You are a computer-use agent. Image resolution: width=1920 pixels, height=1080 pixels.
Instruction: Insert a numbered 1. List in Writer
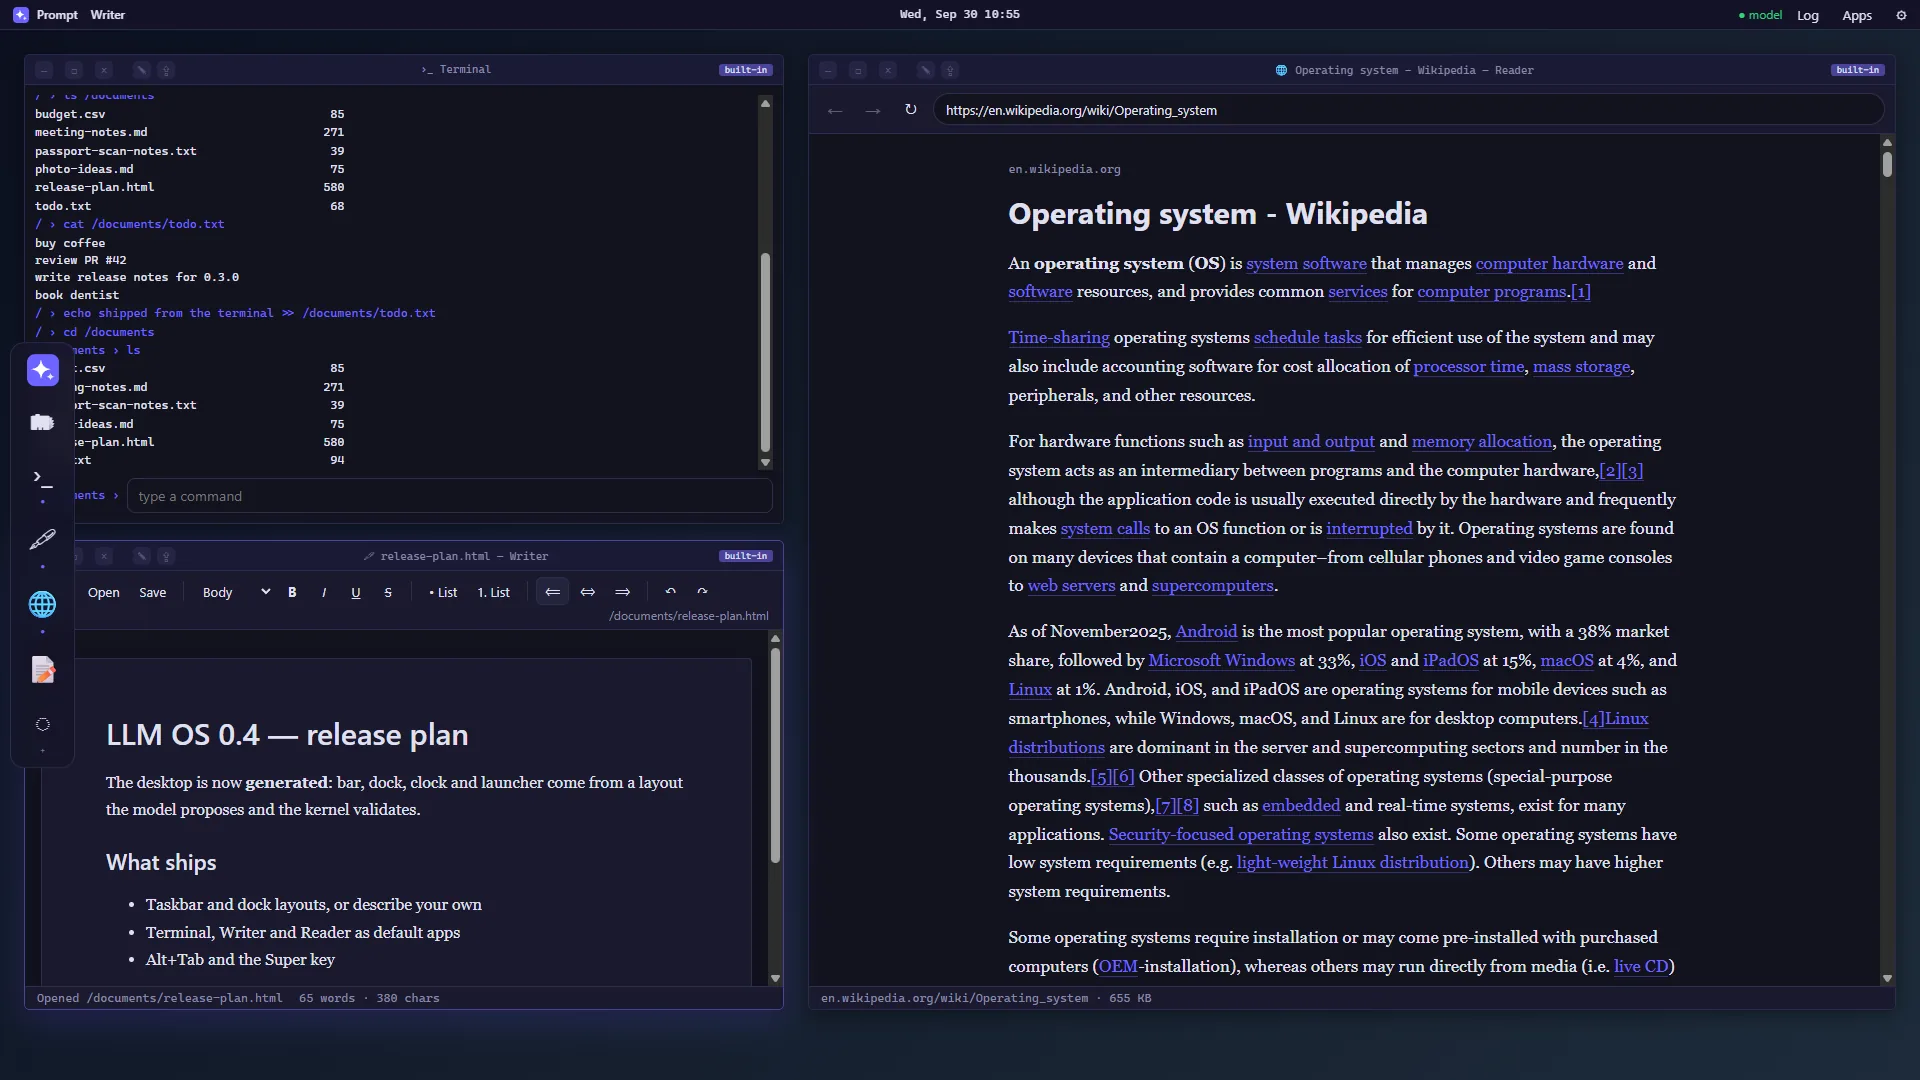click(494, 592)
